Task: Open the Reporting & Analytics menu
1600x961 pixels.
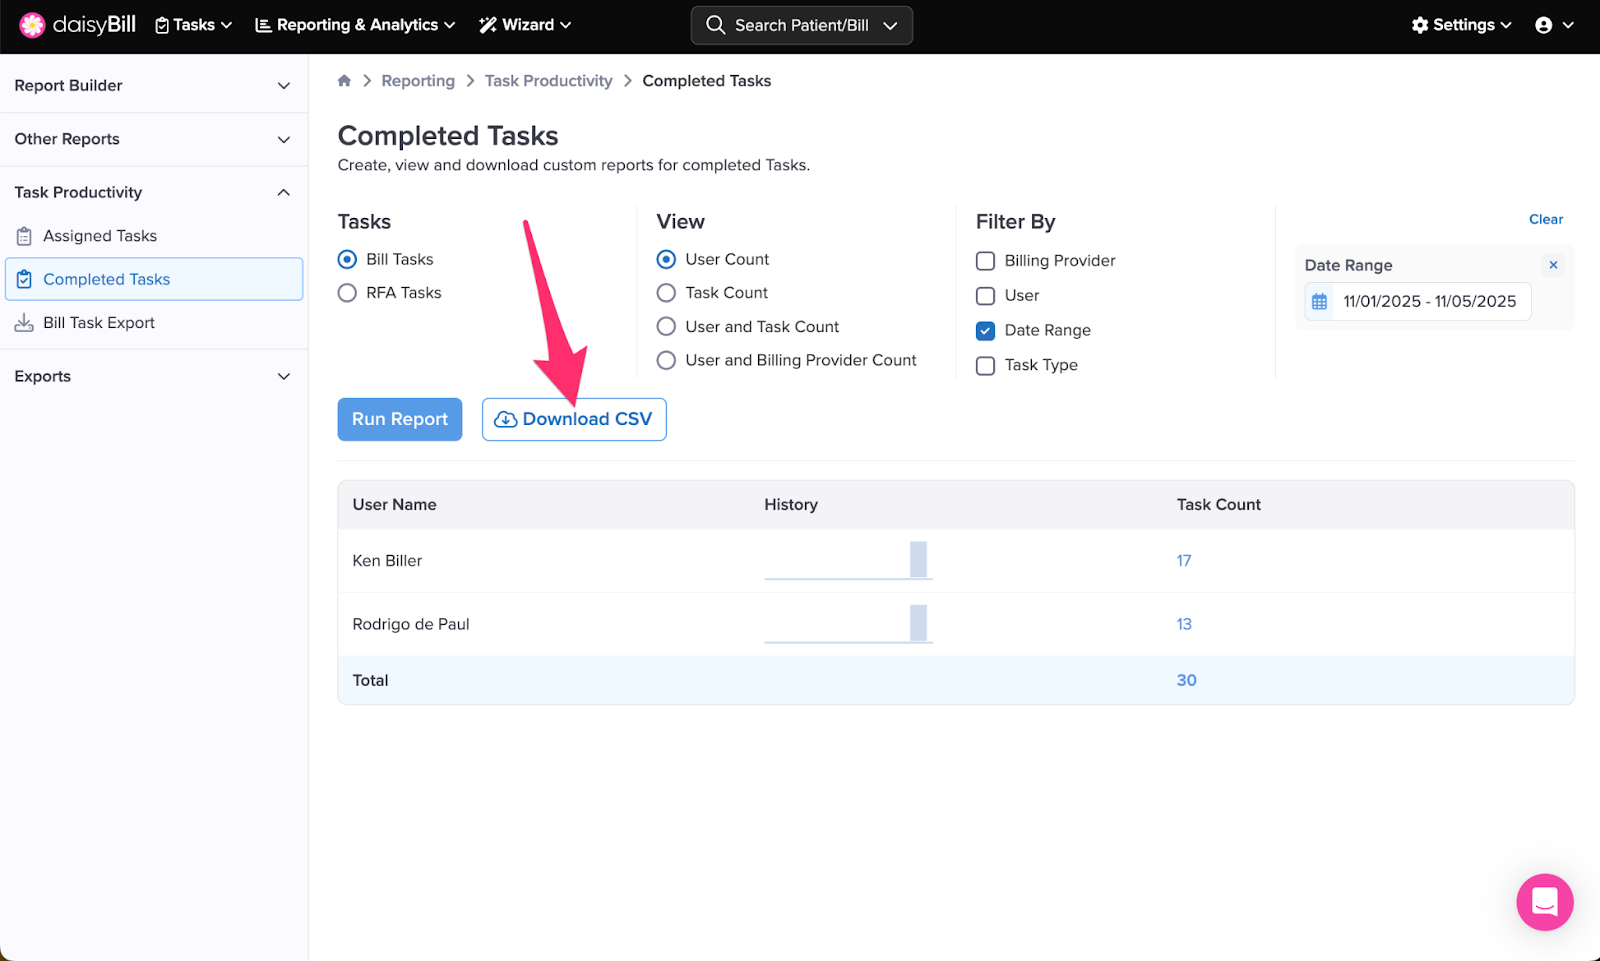Action: [x=355, y=25]
